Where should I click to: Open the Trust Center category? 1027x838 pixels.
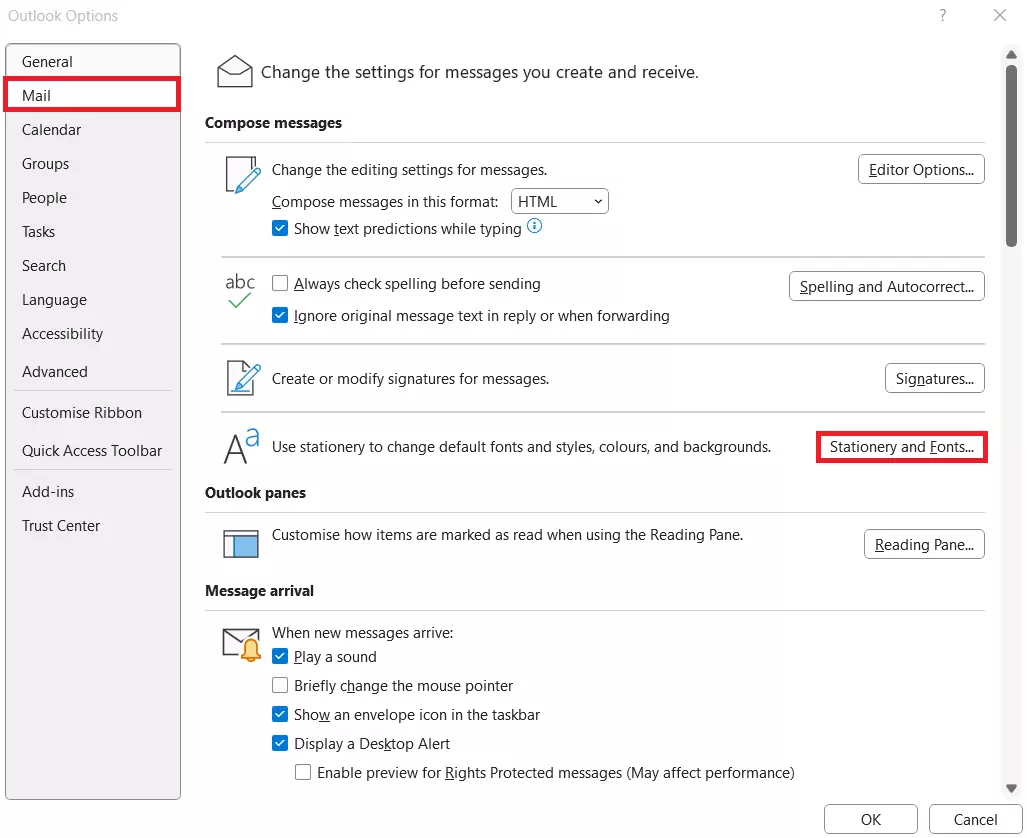pyautogui.click(x=93, y=526)
